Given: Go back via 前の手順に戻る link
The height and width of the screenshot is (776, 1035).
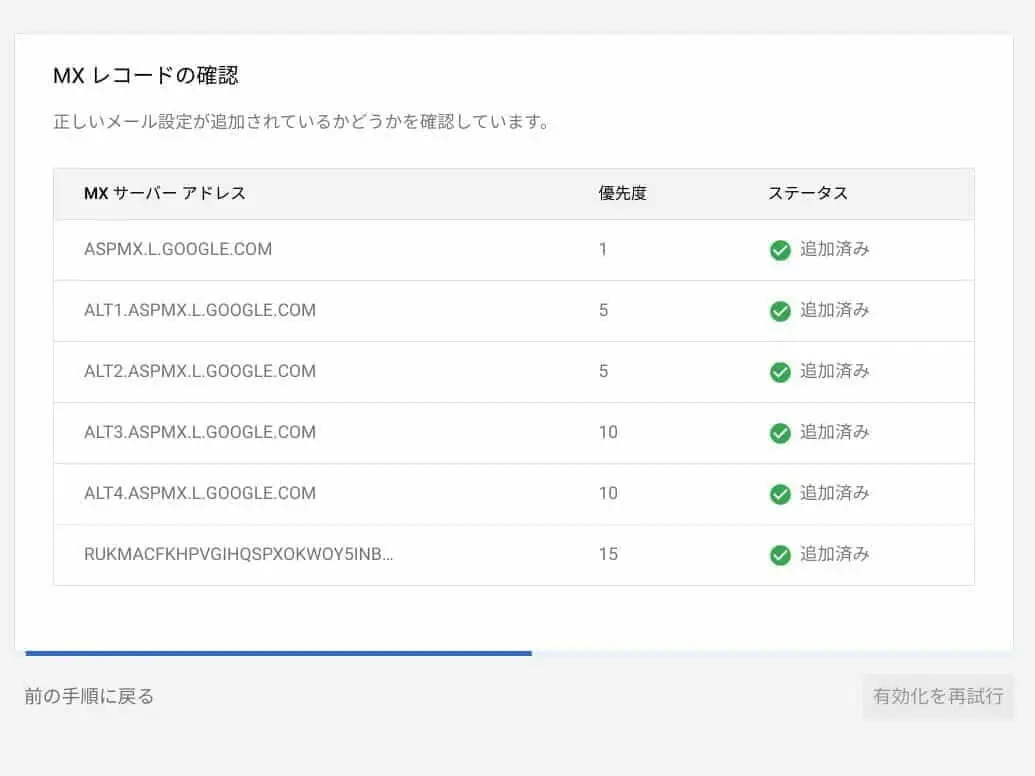Looking at the screenshot, I should 89,696.
